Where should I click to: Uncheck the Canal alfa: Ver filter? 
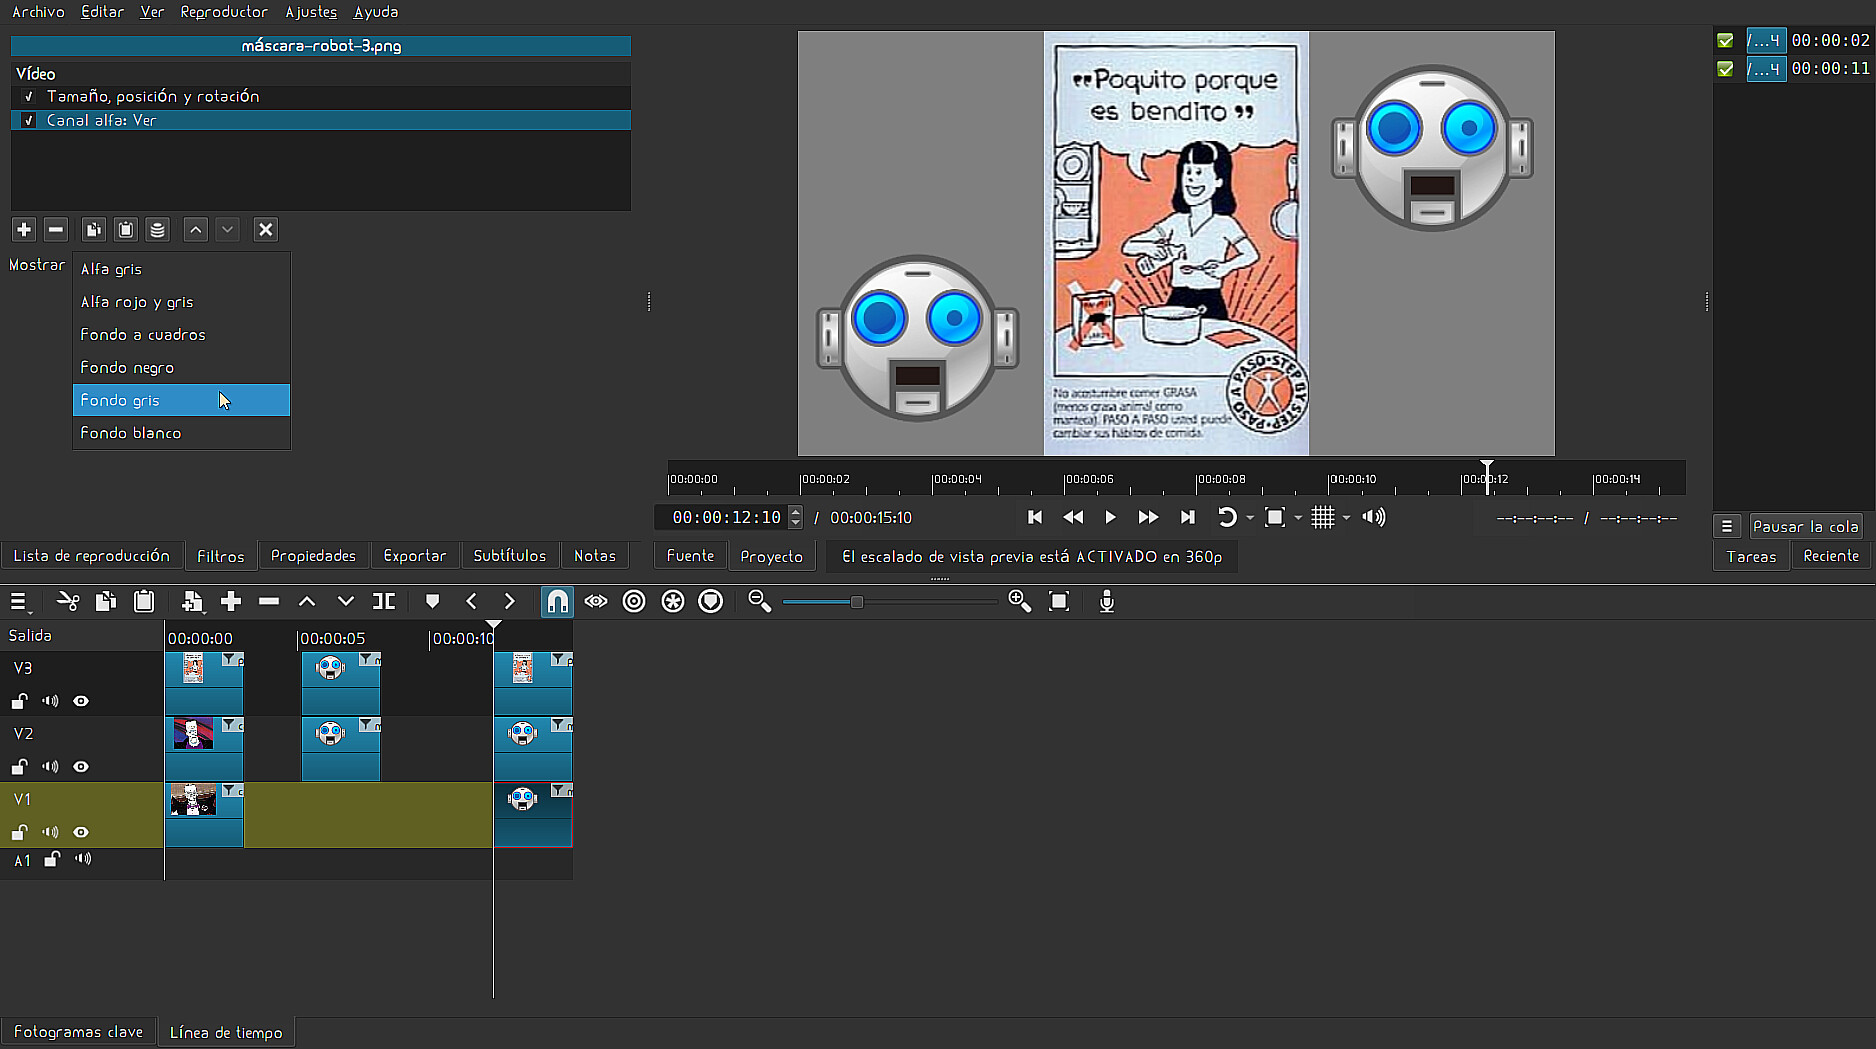click(x=29, y=120)
